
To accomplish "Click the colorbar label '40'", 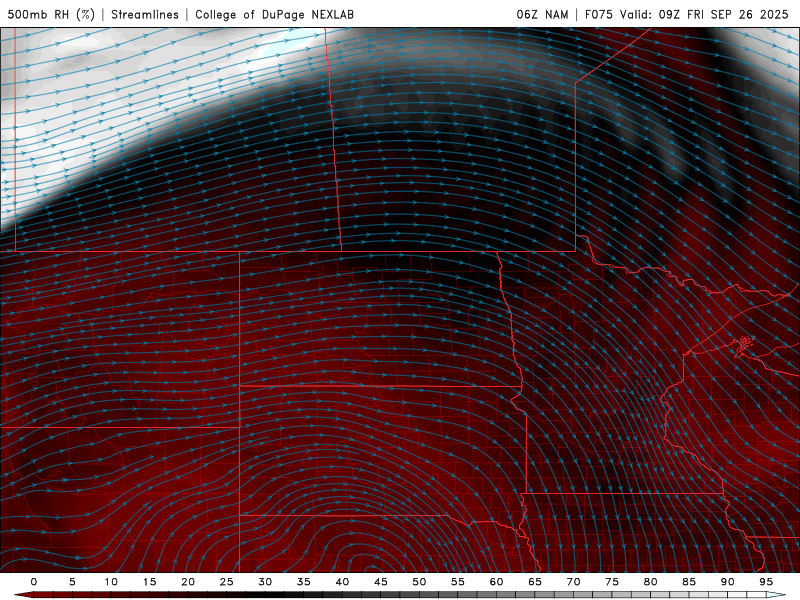I will point(342,582).
